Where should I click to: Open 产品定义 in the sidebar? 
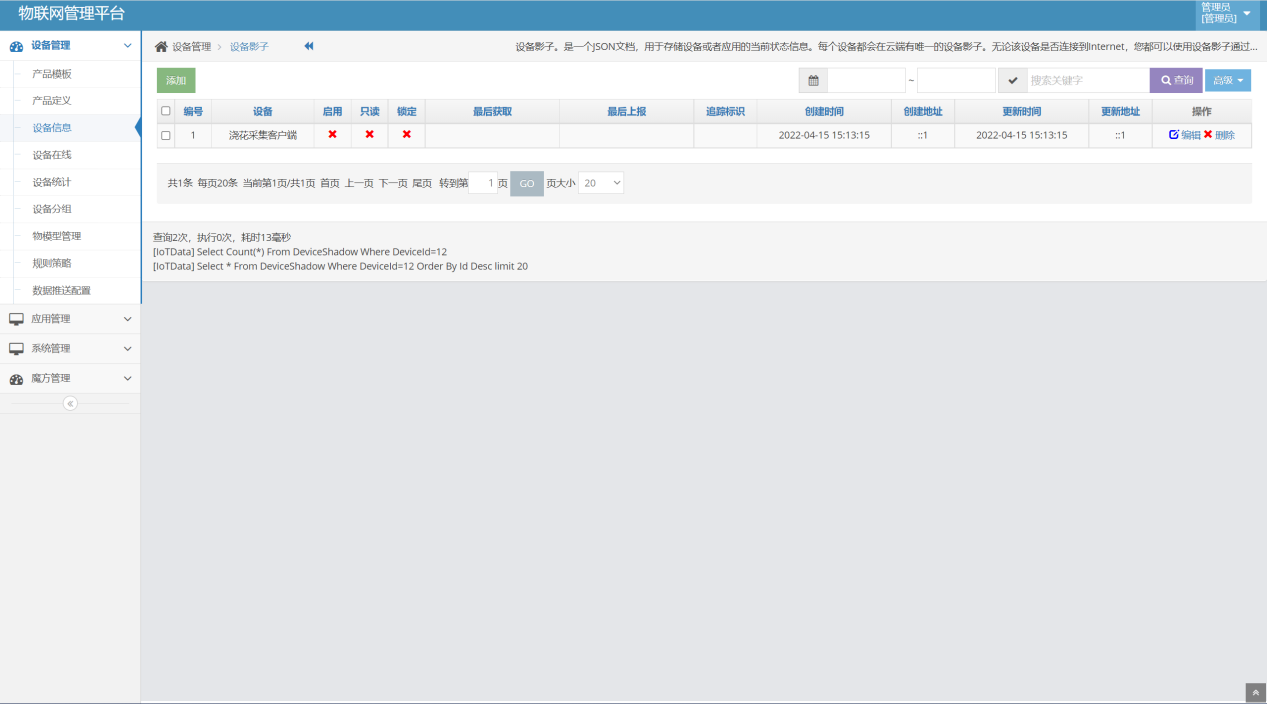52,101
